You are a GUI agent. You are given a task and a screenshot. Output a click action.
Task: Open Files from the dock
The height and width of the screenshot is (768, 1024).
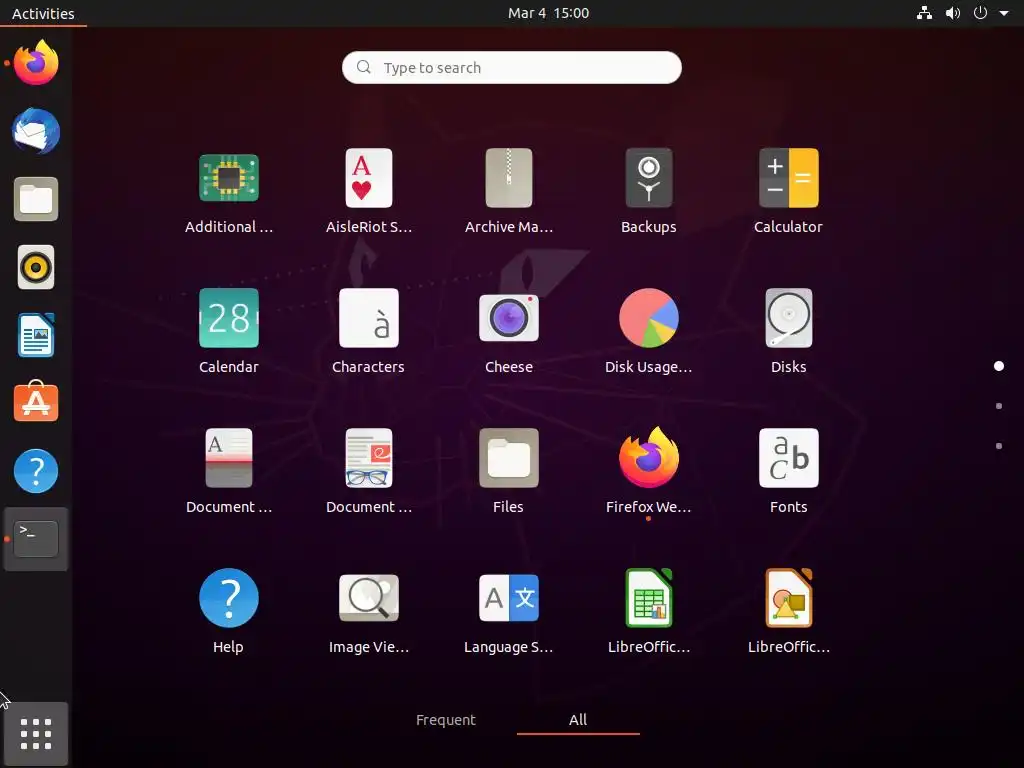coord(36,199)
